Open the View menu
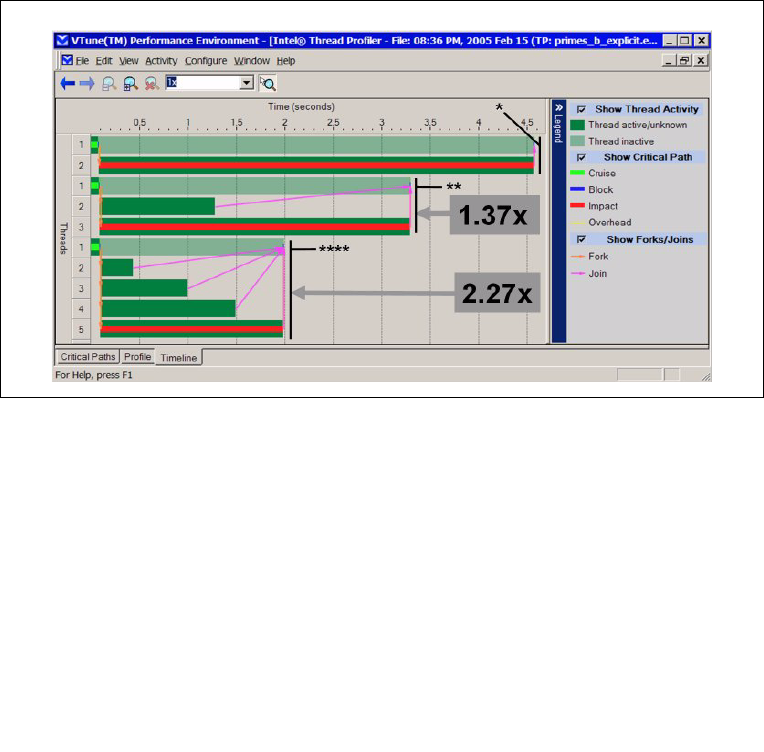Viewport: 764px width, 752px height. 129,61
